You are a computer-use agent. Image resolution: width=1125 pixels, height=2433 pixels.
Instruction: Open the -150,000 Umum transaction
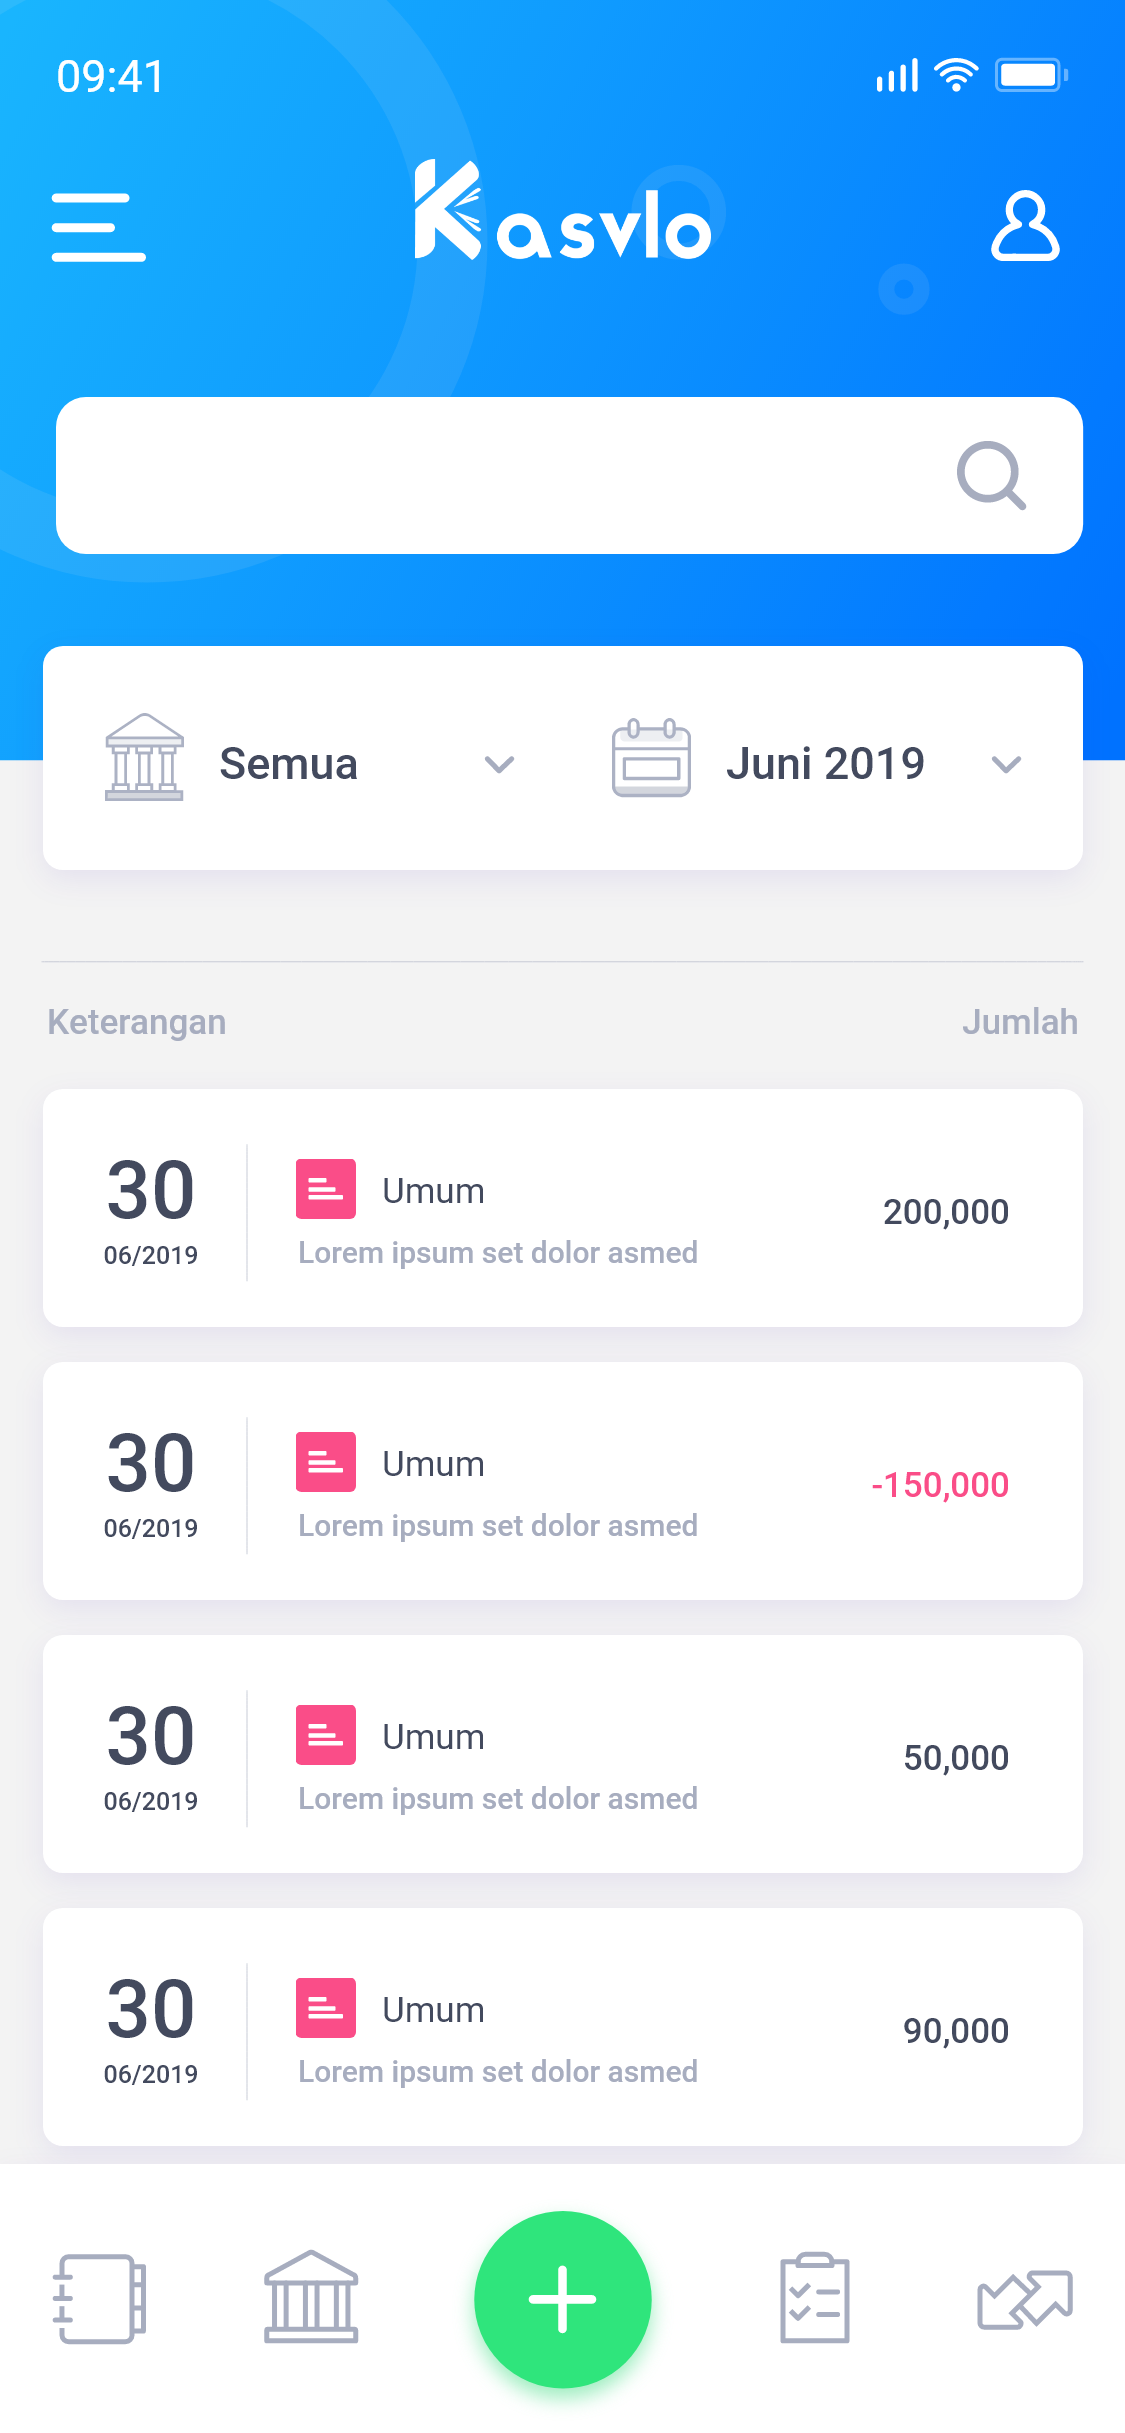[563, 1481]
